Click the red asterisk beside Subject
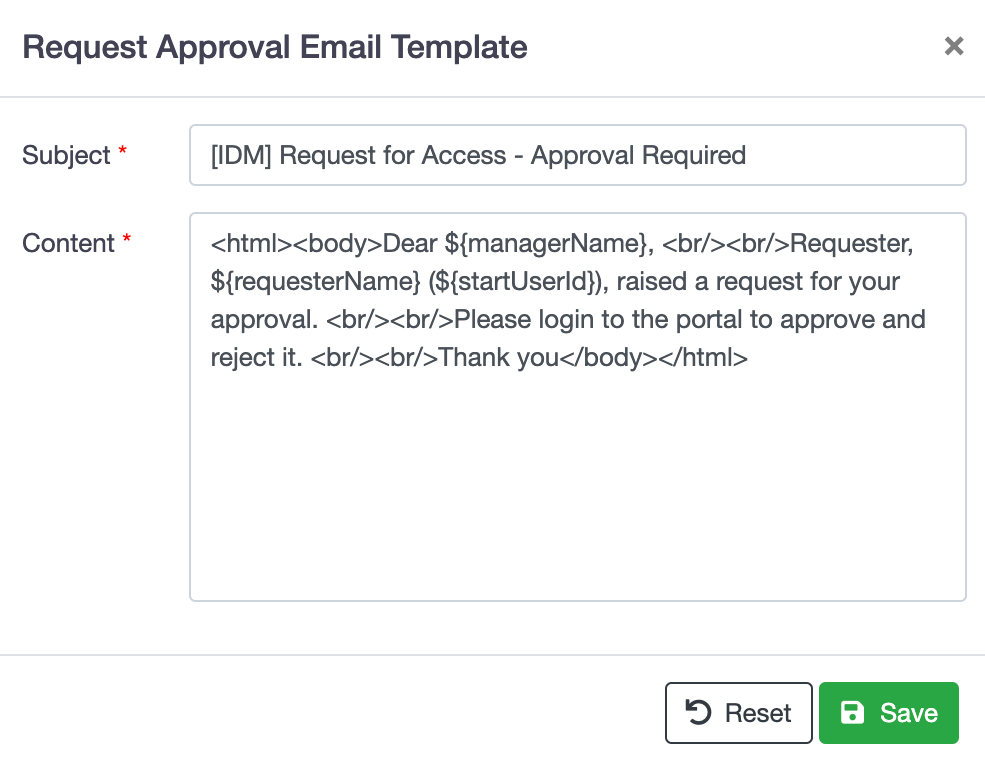The height and width of the screenshot is (760, 985). pos(122,150)
